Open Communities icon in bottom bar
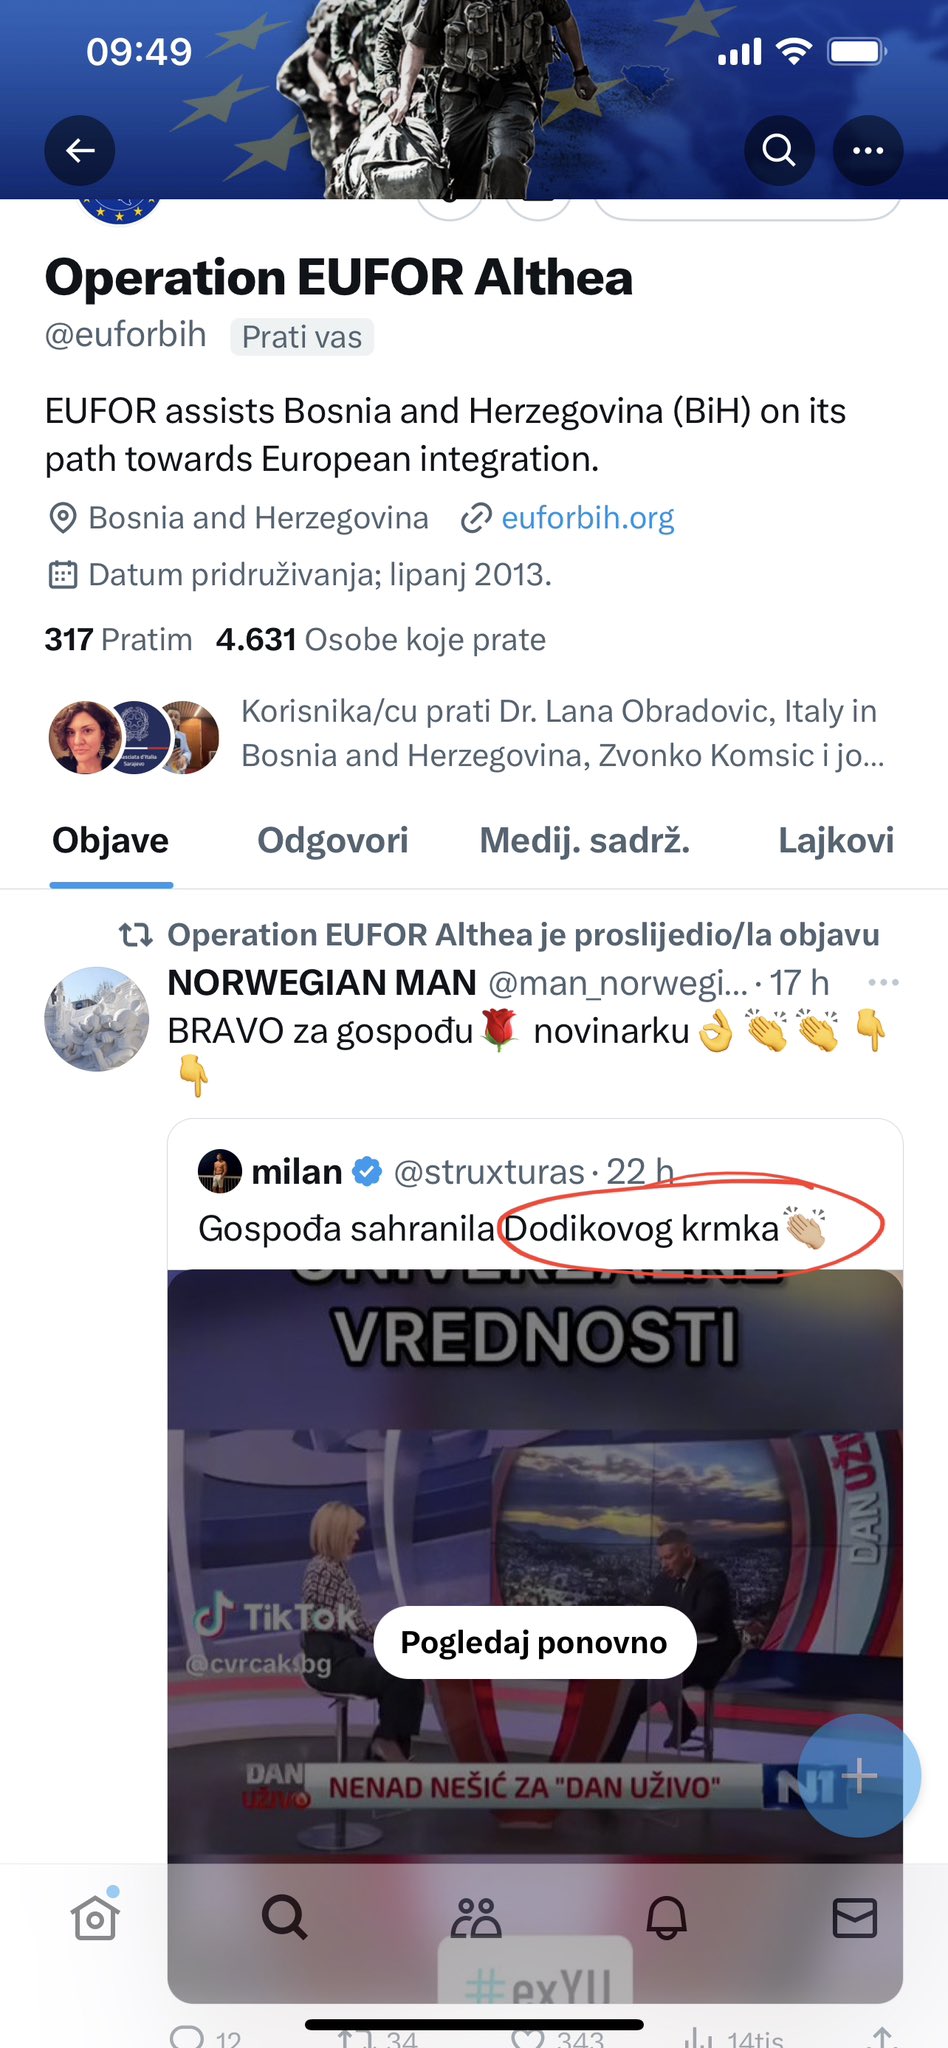Image resolution: width=948 pixels, height=2048 pixels. [475, 1917]
